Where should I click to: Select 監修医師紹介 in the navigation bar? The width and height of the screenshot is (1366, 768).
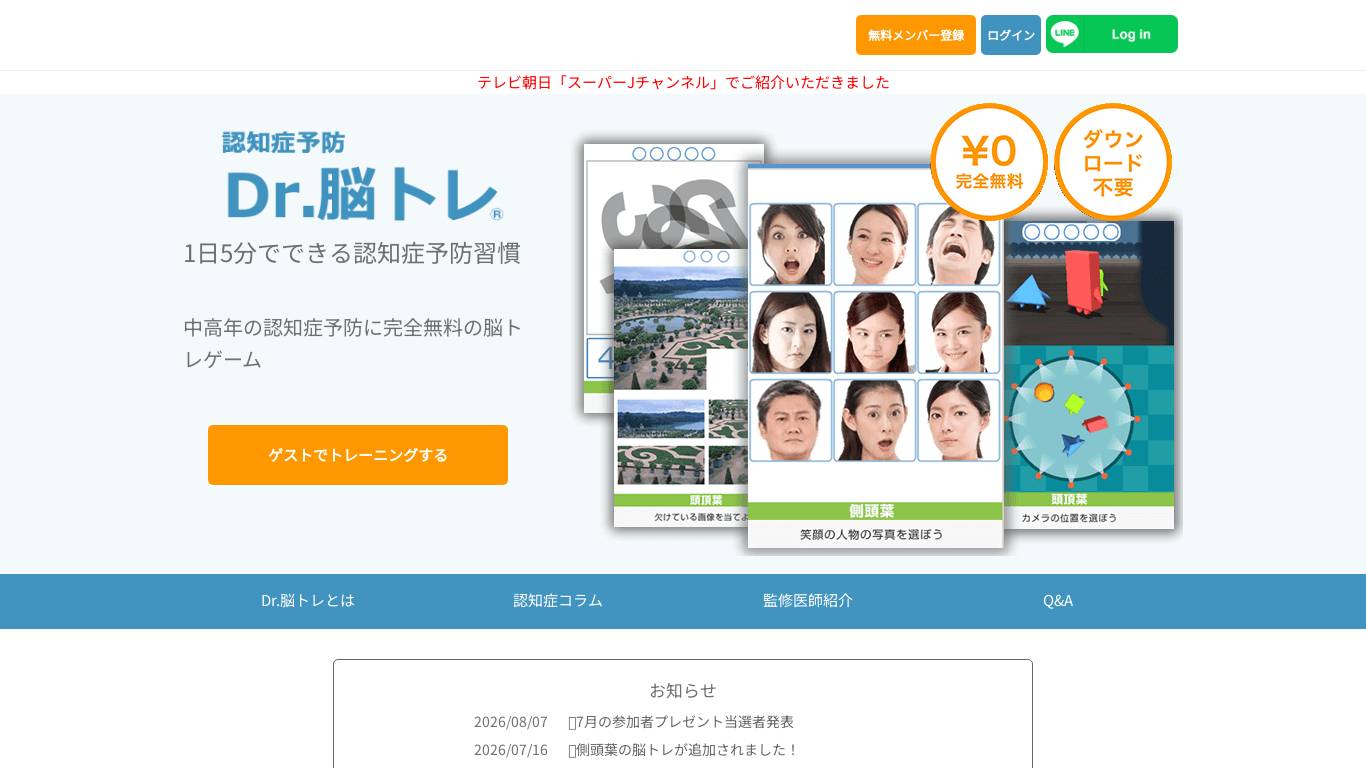tap(808, 601)
